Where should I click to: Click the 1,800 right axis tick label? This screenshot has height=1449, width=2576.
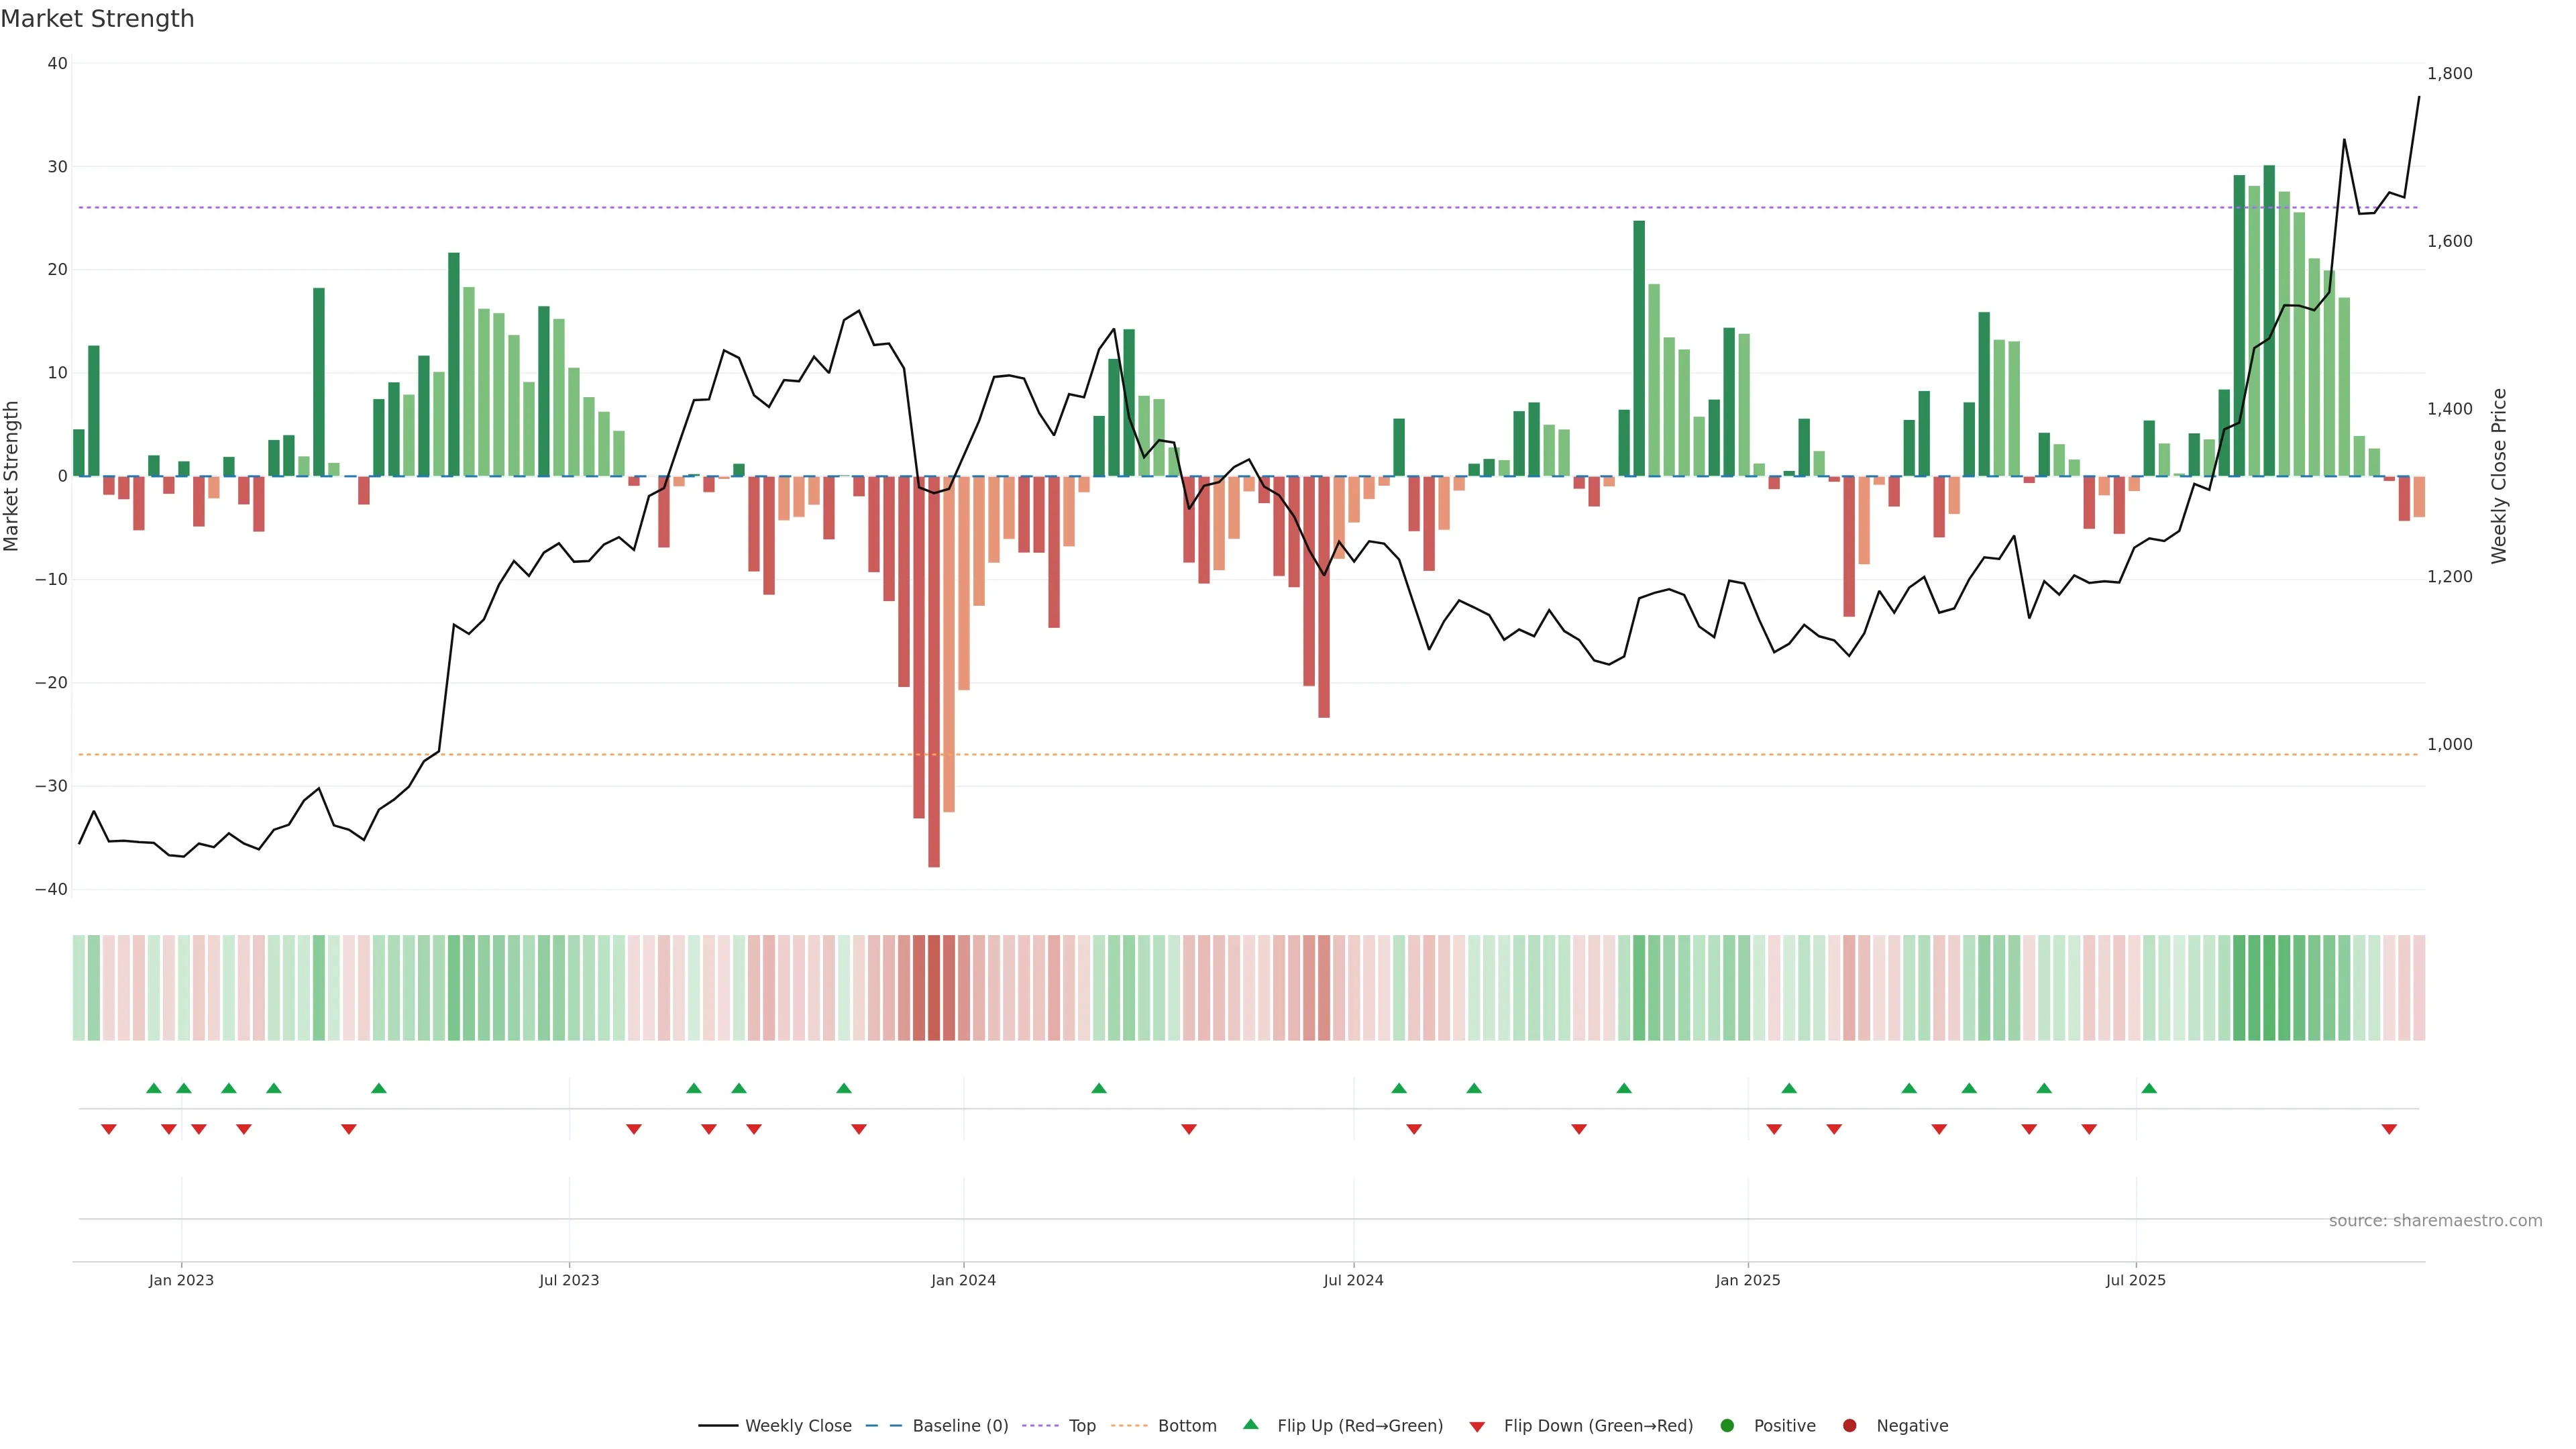(2449, 74)
